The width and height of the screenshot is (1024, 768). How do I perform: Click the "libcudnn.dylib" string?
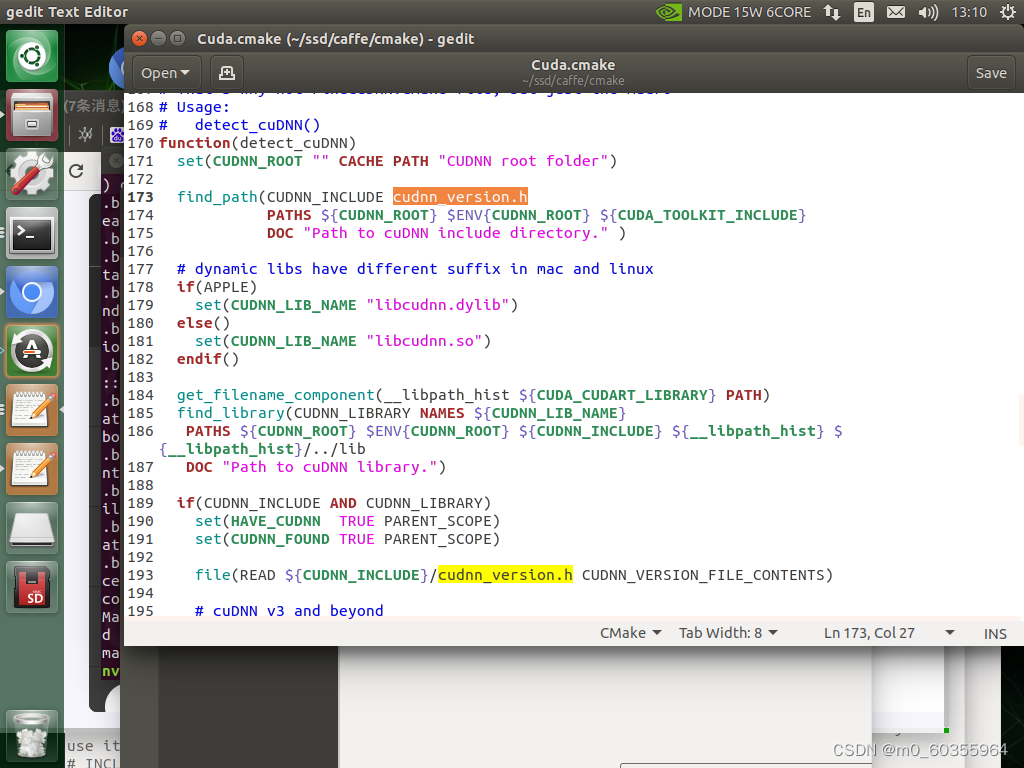coord(438,305)
